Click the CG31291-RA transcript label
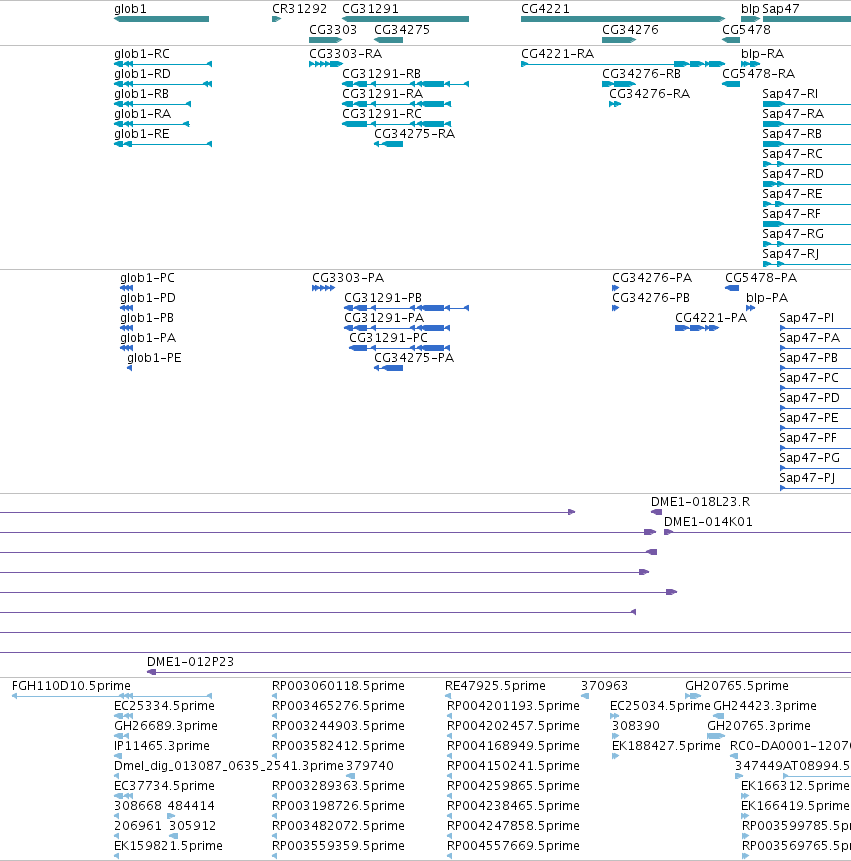 [383, 94]
